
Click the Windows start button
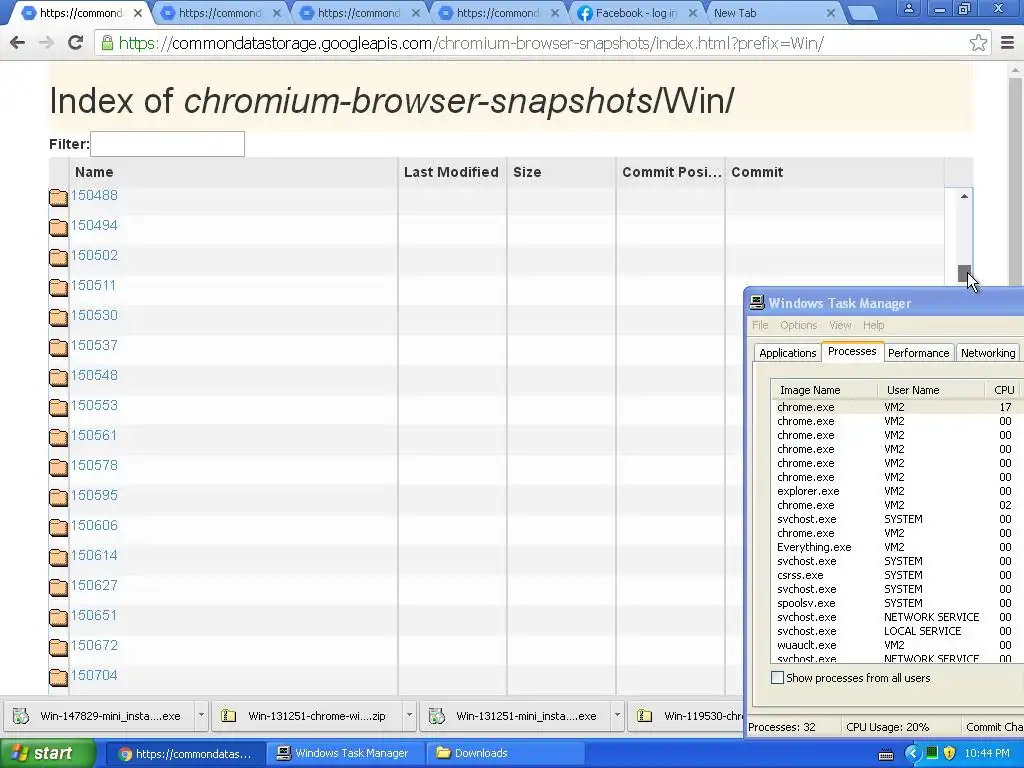point(47,754)
